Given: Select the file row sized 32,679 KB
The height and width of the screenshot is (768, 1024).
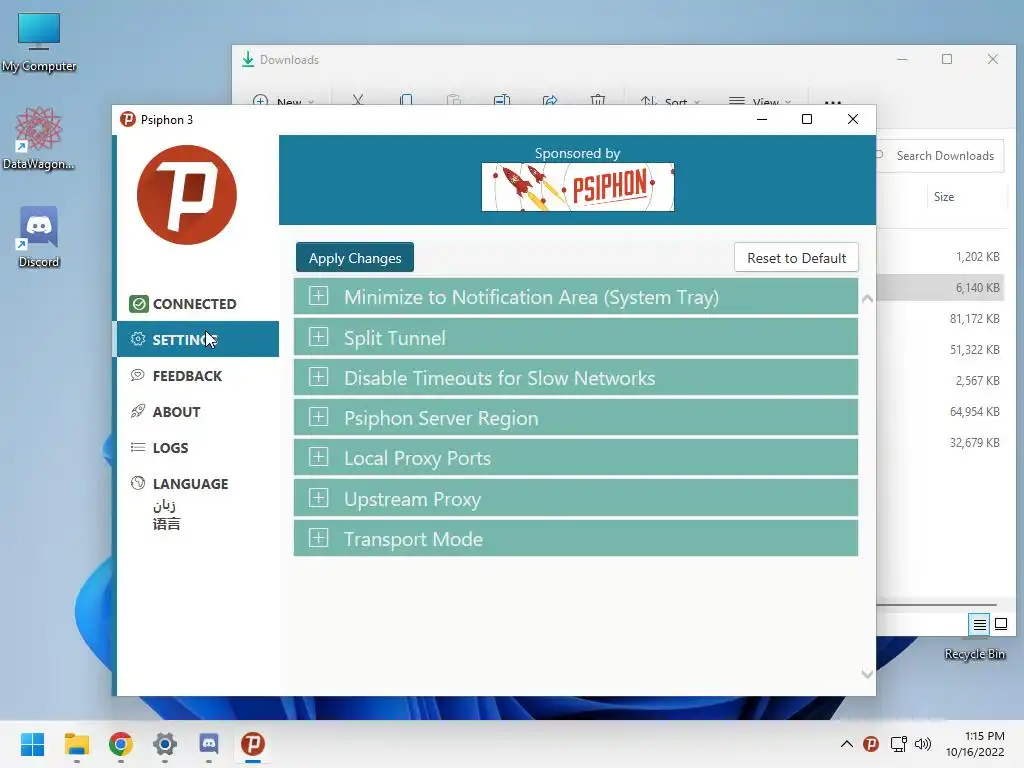Looking at the screenshot, I should (x=940, y=442).
